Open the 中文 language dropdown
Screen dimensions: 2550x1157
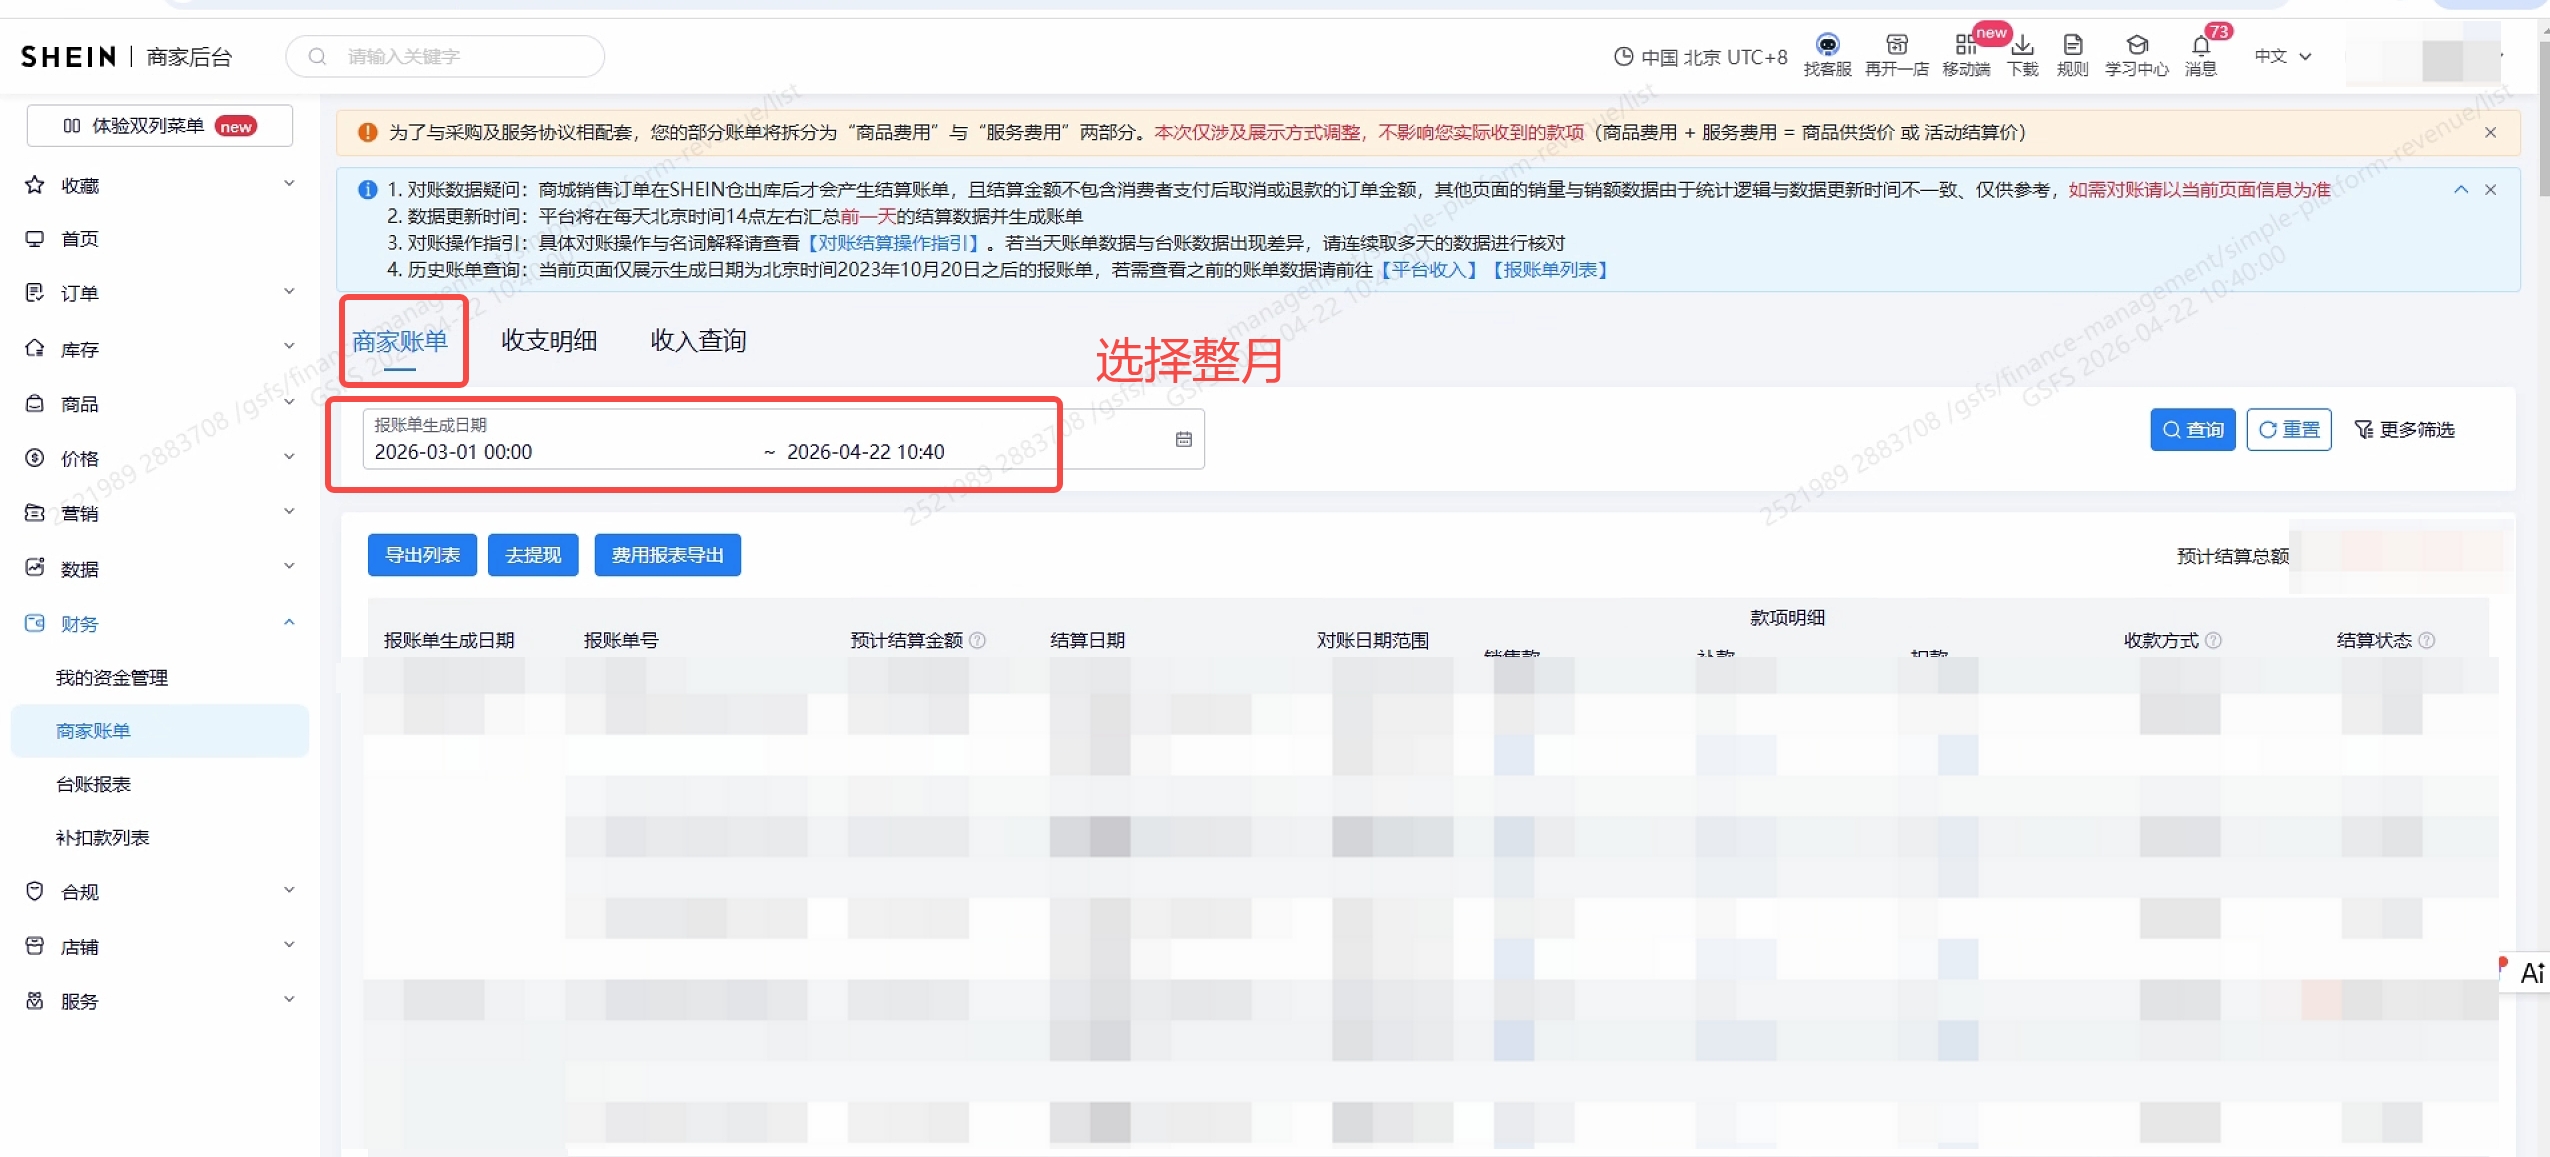(2282, 57)
